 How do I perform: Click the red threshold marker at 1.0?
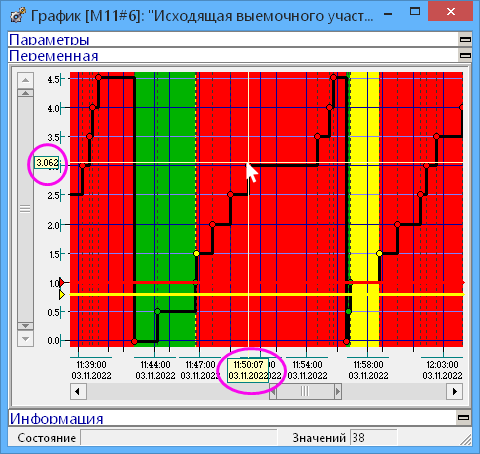[62, 283]
